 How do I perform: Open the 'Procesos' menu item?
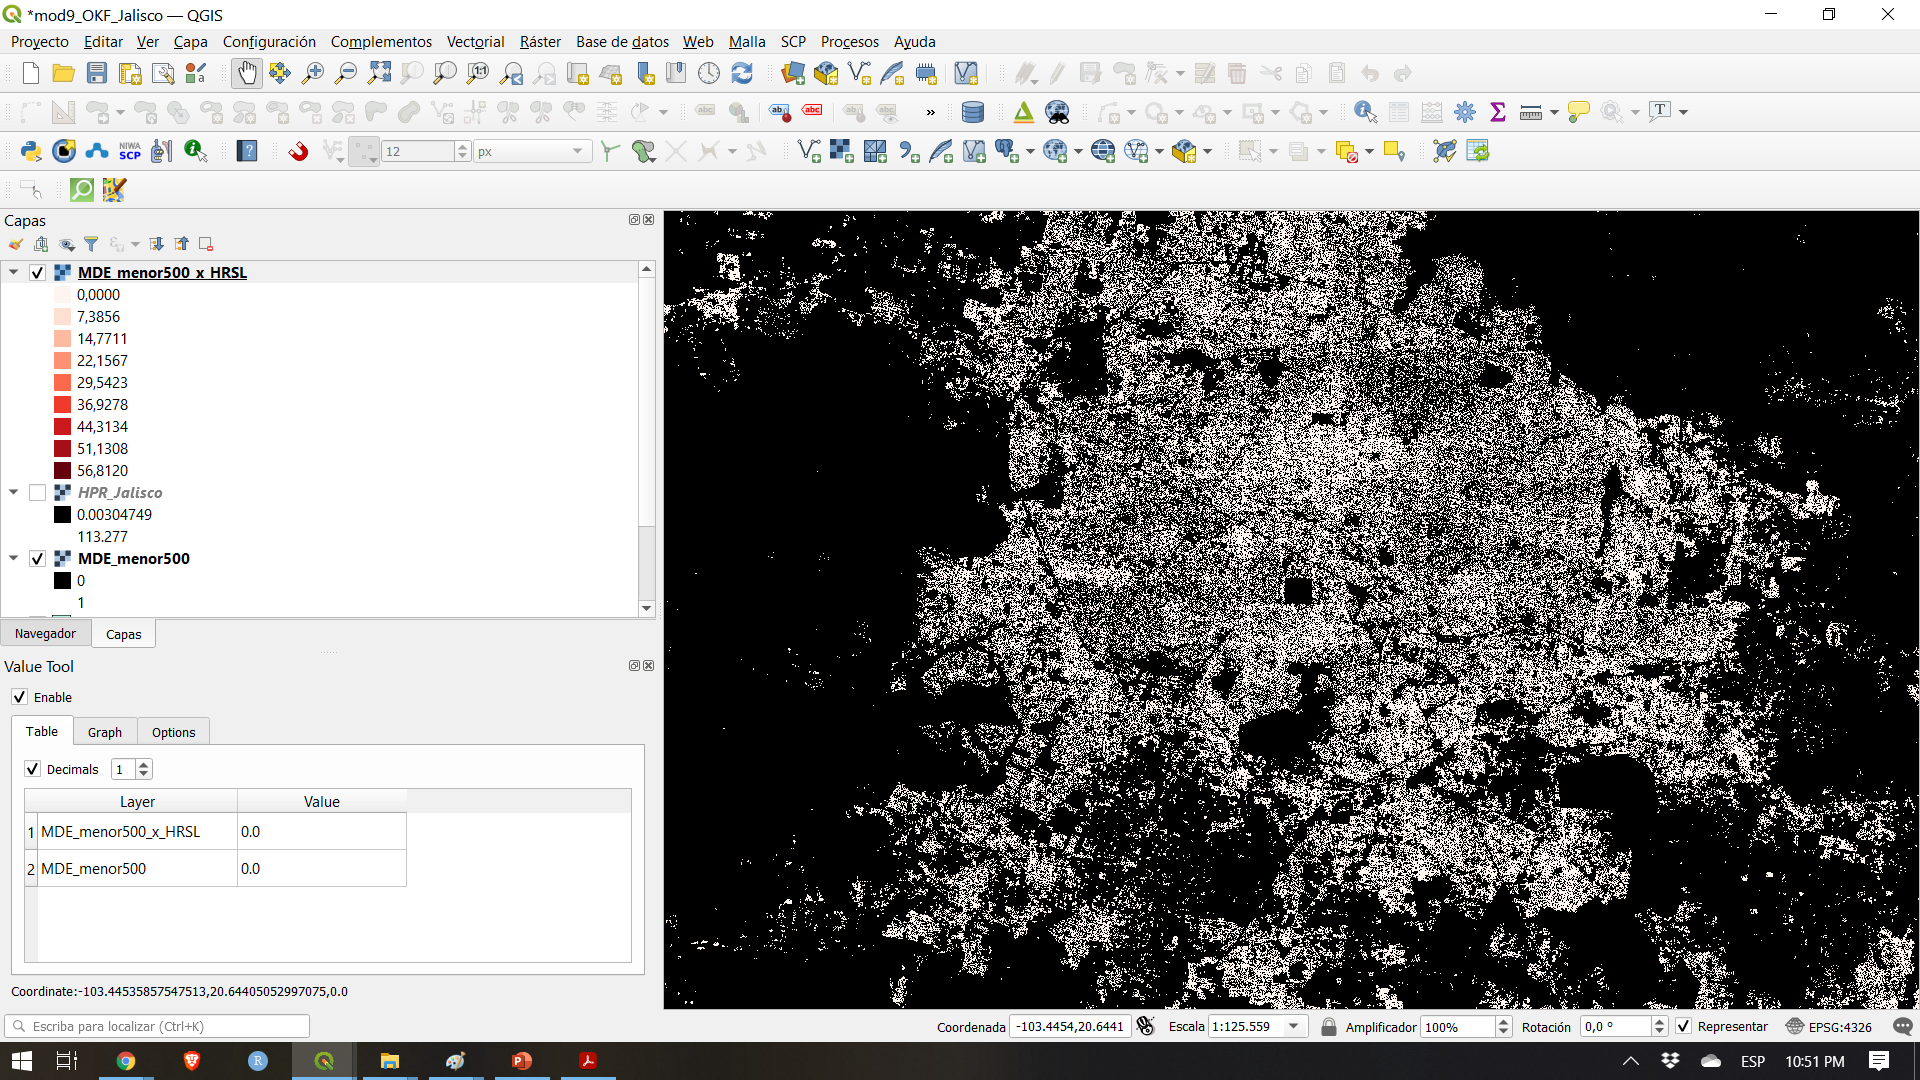click(849, 41)
